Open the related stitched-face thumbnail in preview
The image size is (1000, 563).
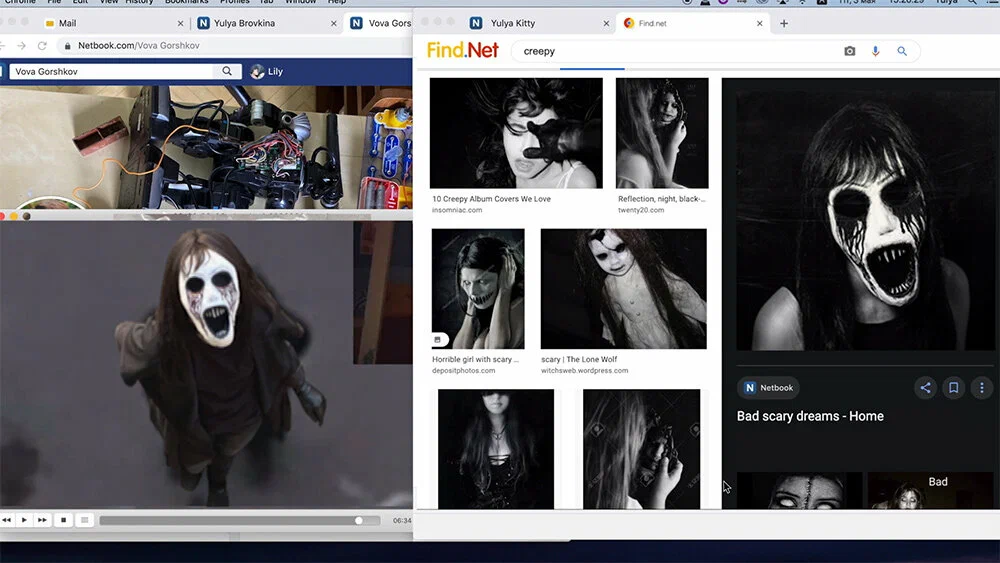click(x=799, y=490)
